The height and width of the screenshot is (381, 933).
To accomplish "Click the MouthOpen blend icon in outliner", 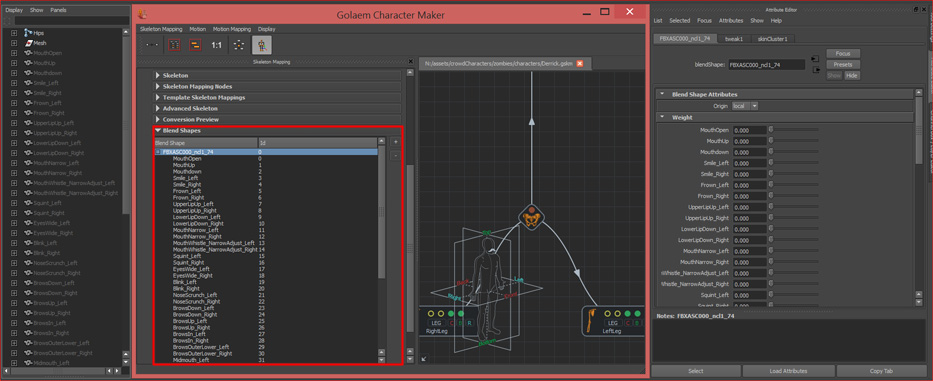I will pyautogui.click(x=28, y=53).
